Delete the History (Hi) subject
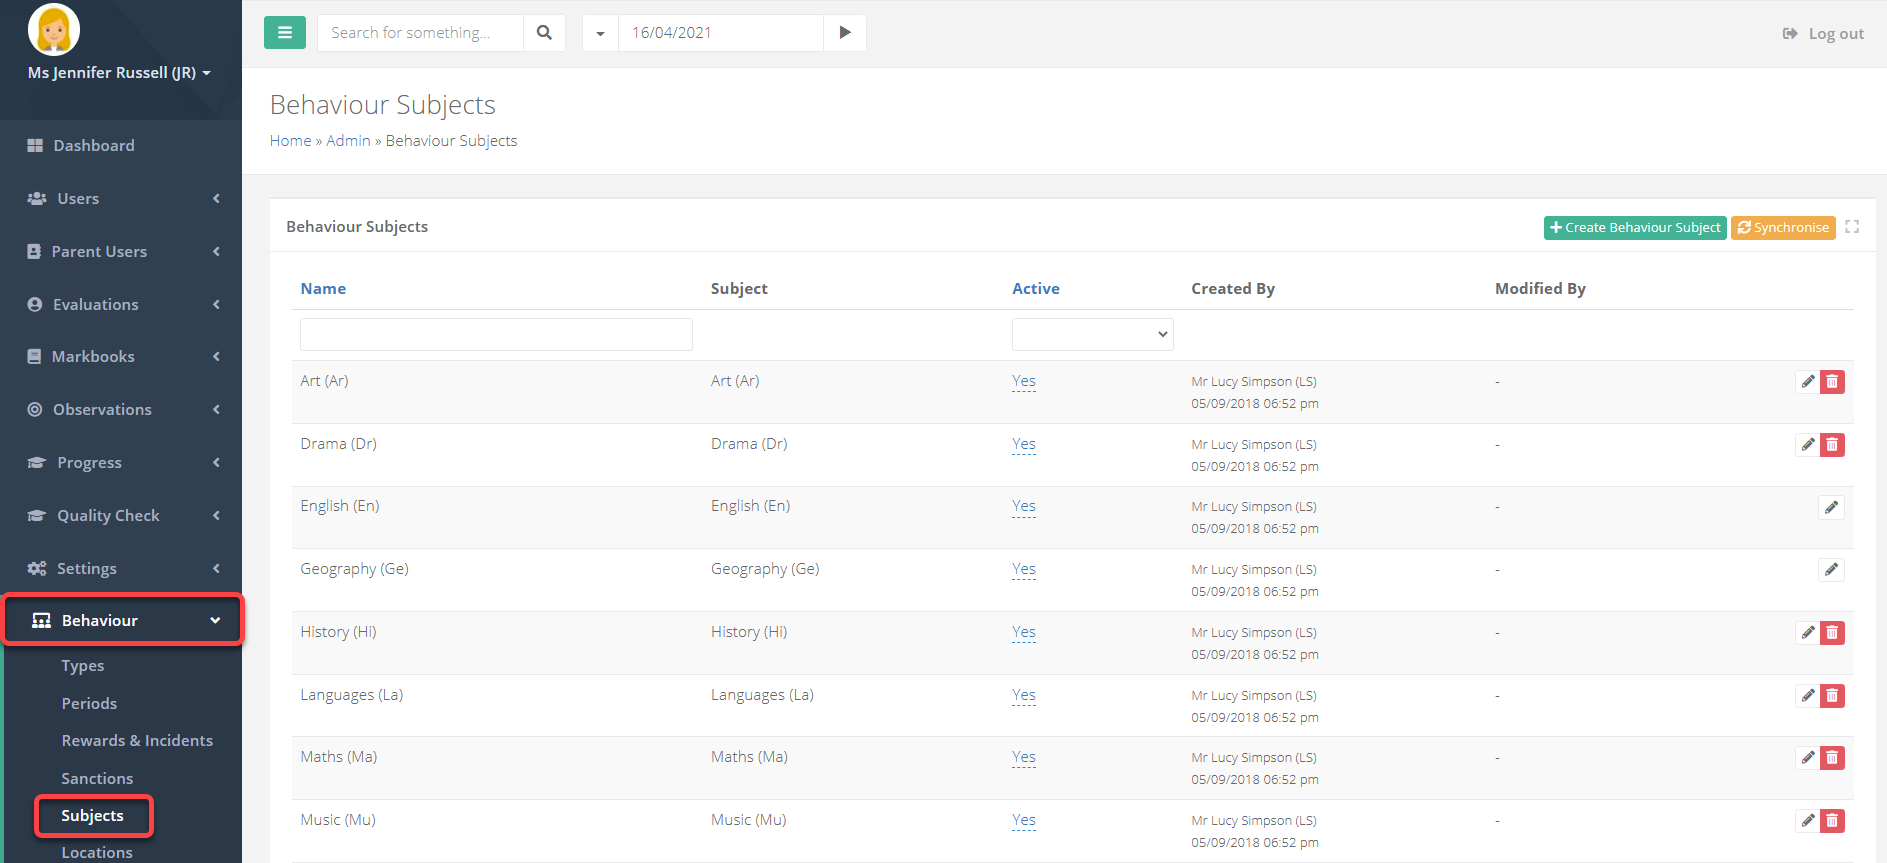Viewport: 1887px width, 863px height. click(1832, 633)
